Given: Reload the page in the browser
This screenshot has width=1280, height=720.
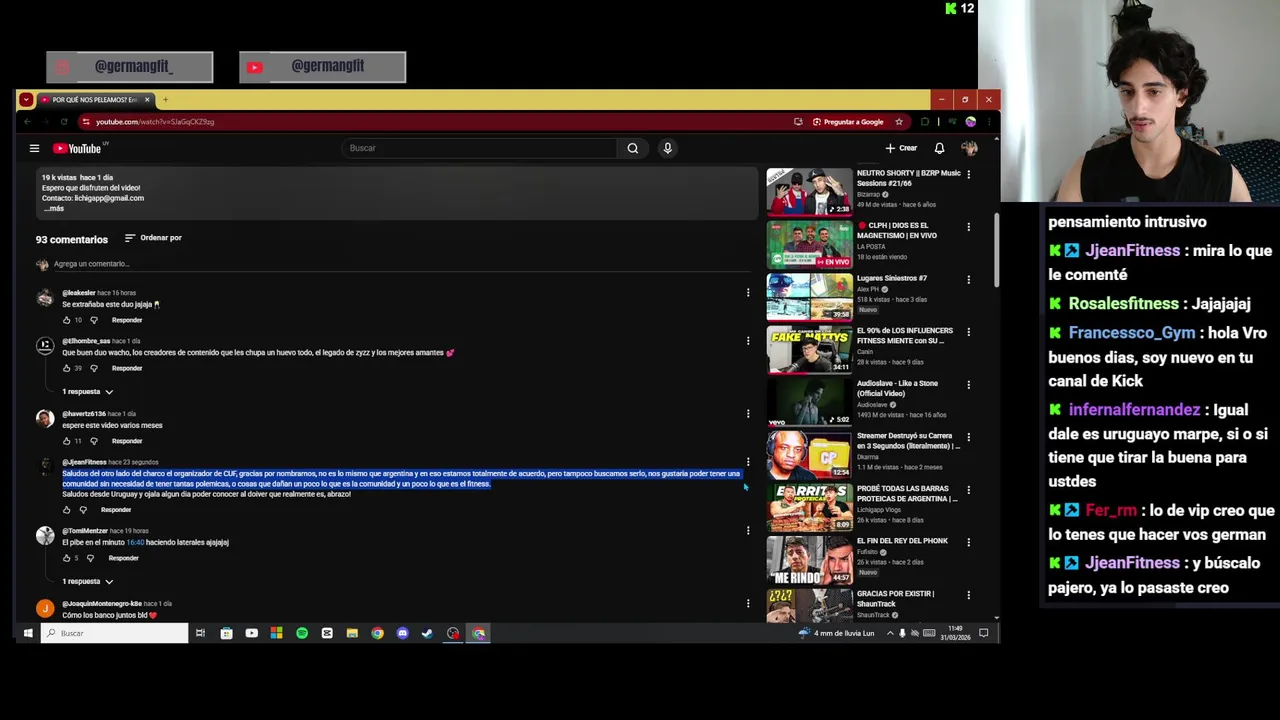Looking at the screenshot, I should (63, 122).
